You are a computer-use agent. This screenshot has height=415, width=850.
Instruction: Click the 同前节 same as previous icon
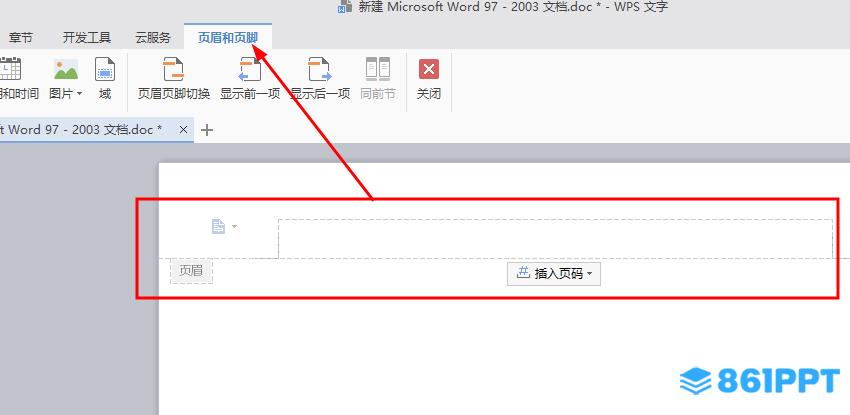click(x=378, y=70)
